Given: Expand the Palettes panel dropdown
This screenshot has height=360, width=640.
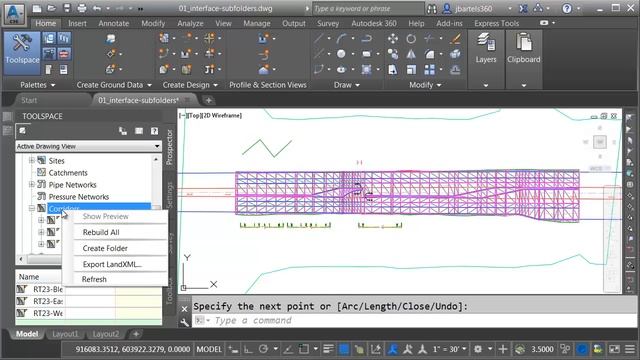Looking at the screenshot, I should [x=53, y=85].
